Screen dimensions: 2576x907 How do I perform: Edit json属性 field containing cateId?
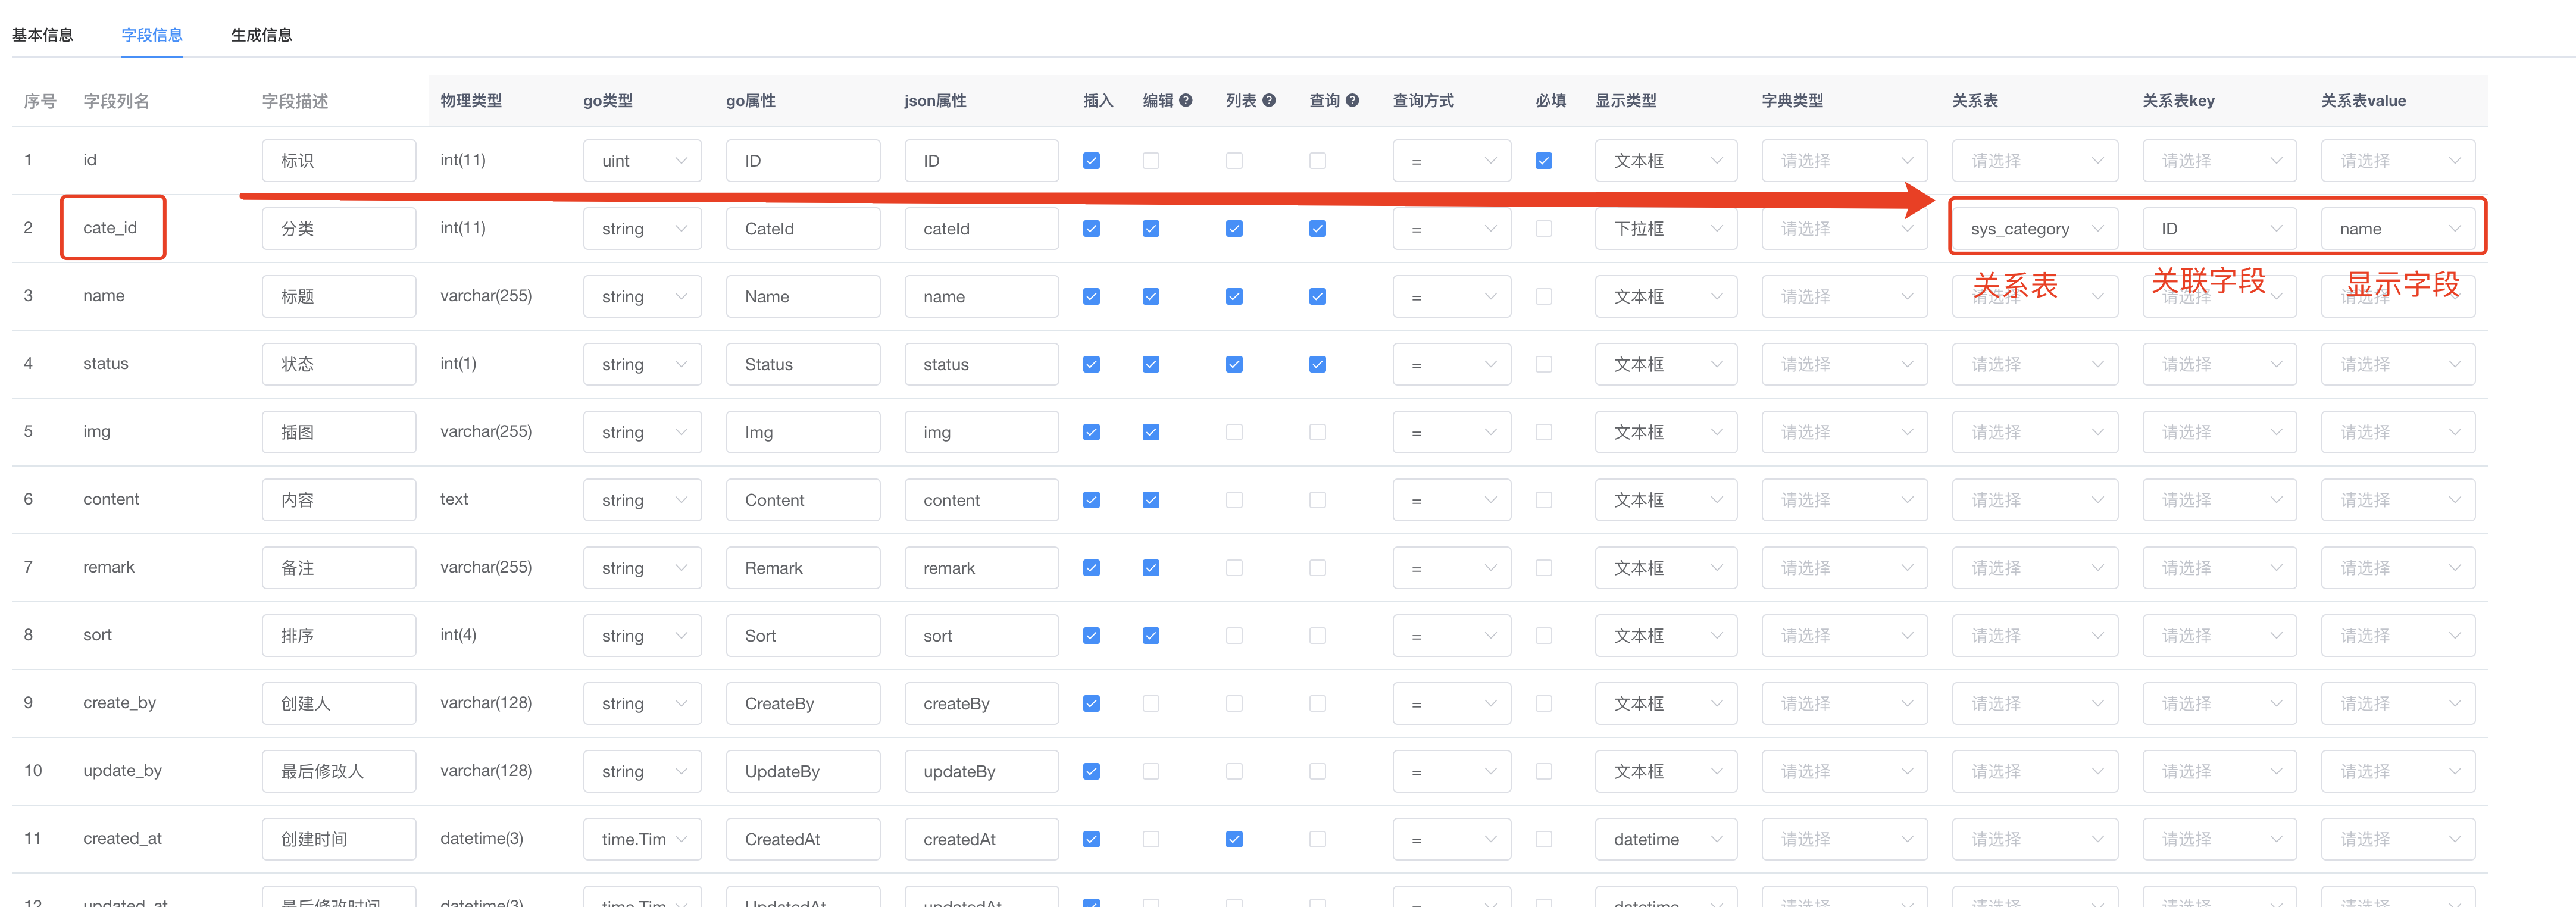pos(981,229)
